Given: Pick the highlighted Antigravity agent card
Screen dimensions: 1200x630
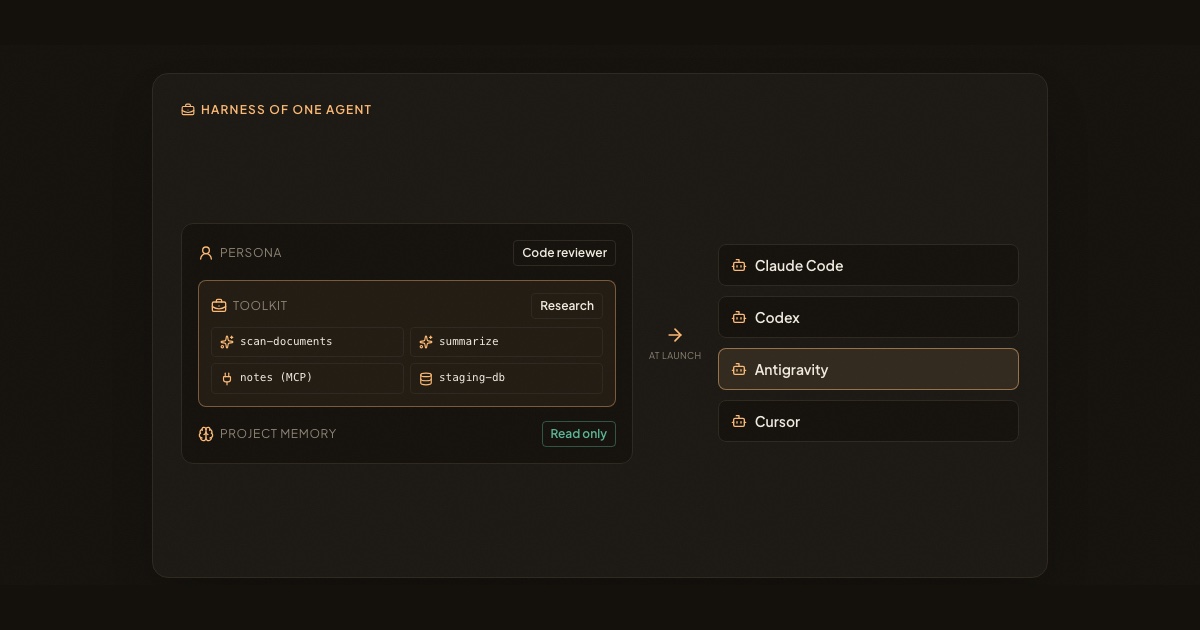Looking at the screenshot, I should click(x=868, y=370).
